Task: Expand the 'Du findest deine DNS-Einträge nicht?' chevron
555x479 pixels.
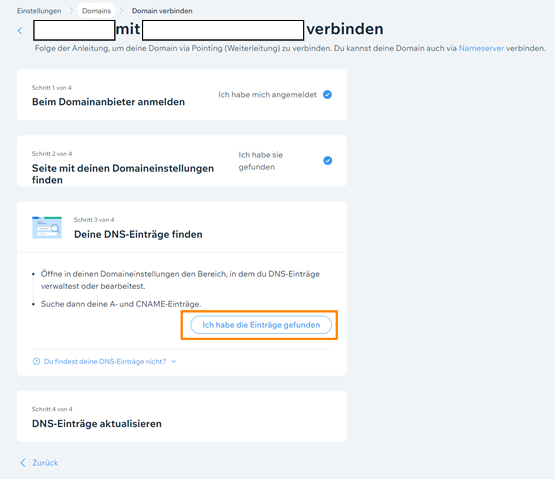Action: pos(173,361)
